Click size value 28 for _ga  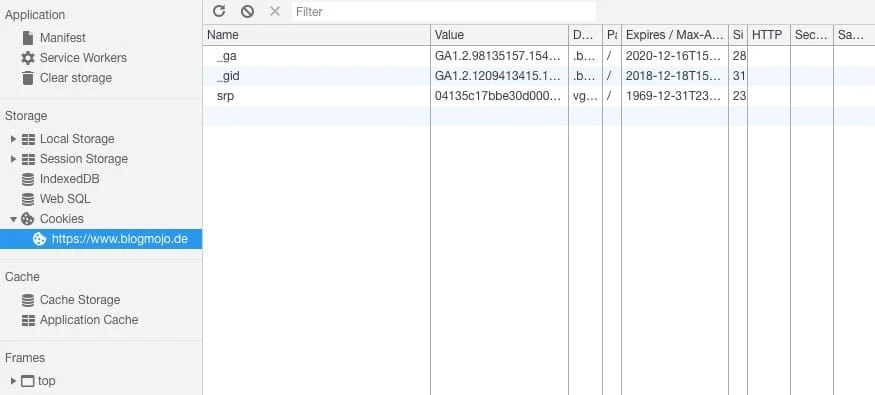(739, 56)
